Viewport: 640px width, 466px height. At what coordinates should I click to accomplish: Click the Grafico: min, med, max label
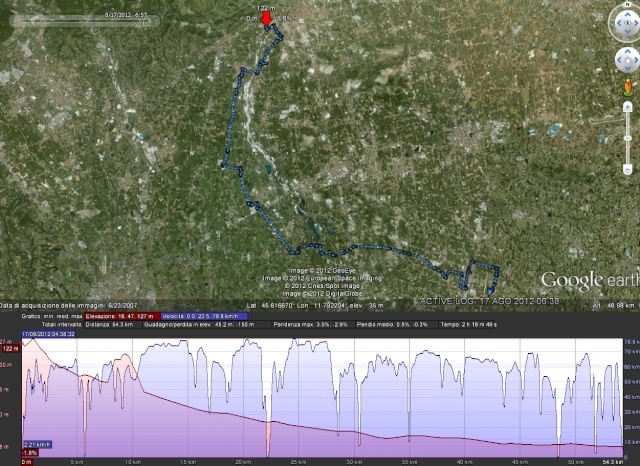[52, 316]
